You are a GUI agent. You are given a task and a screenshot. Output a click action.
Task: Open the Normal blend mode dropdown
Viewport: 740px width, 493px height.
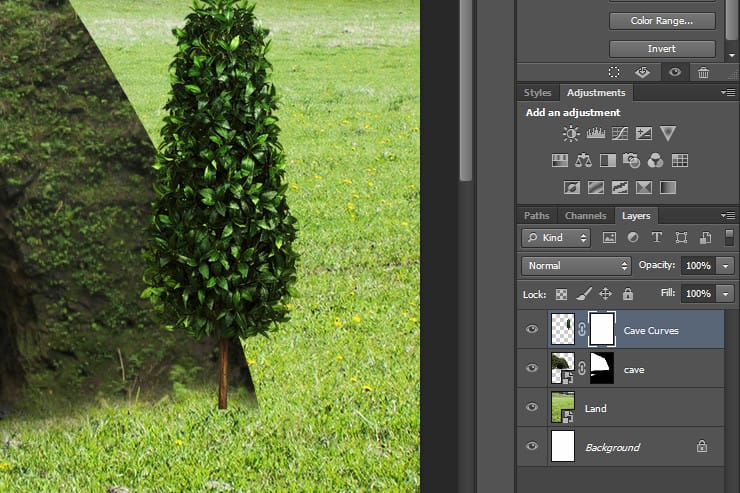tap(576, 266)
